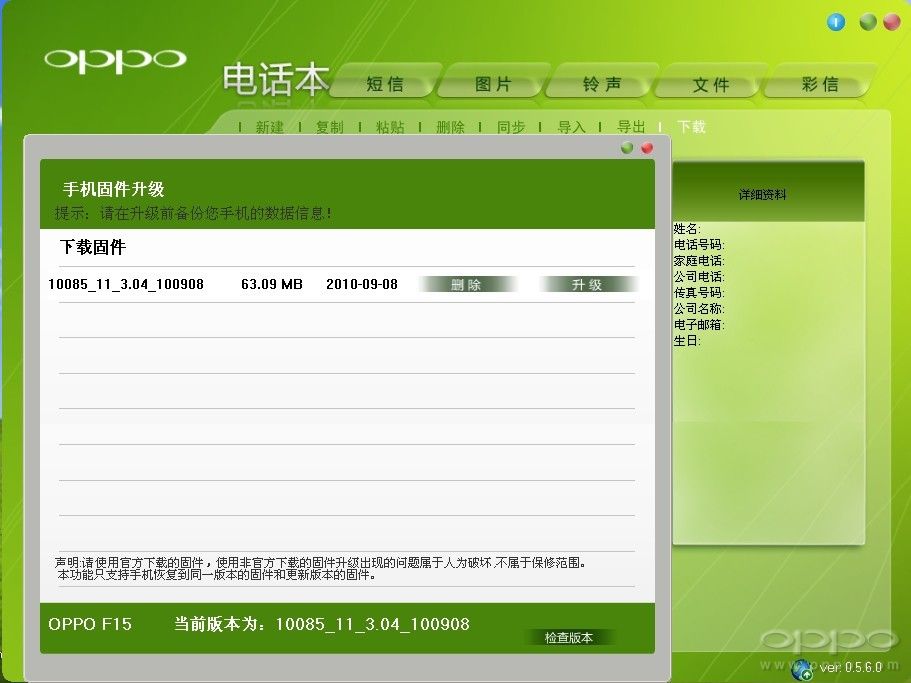Image resolution: width=911 pixels, height=683 pixels.
Task: Click the 手机固件升级 dialog title
Action: pyautogui.click(x=113, y=189)
